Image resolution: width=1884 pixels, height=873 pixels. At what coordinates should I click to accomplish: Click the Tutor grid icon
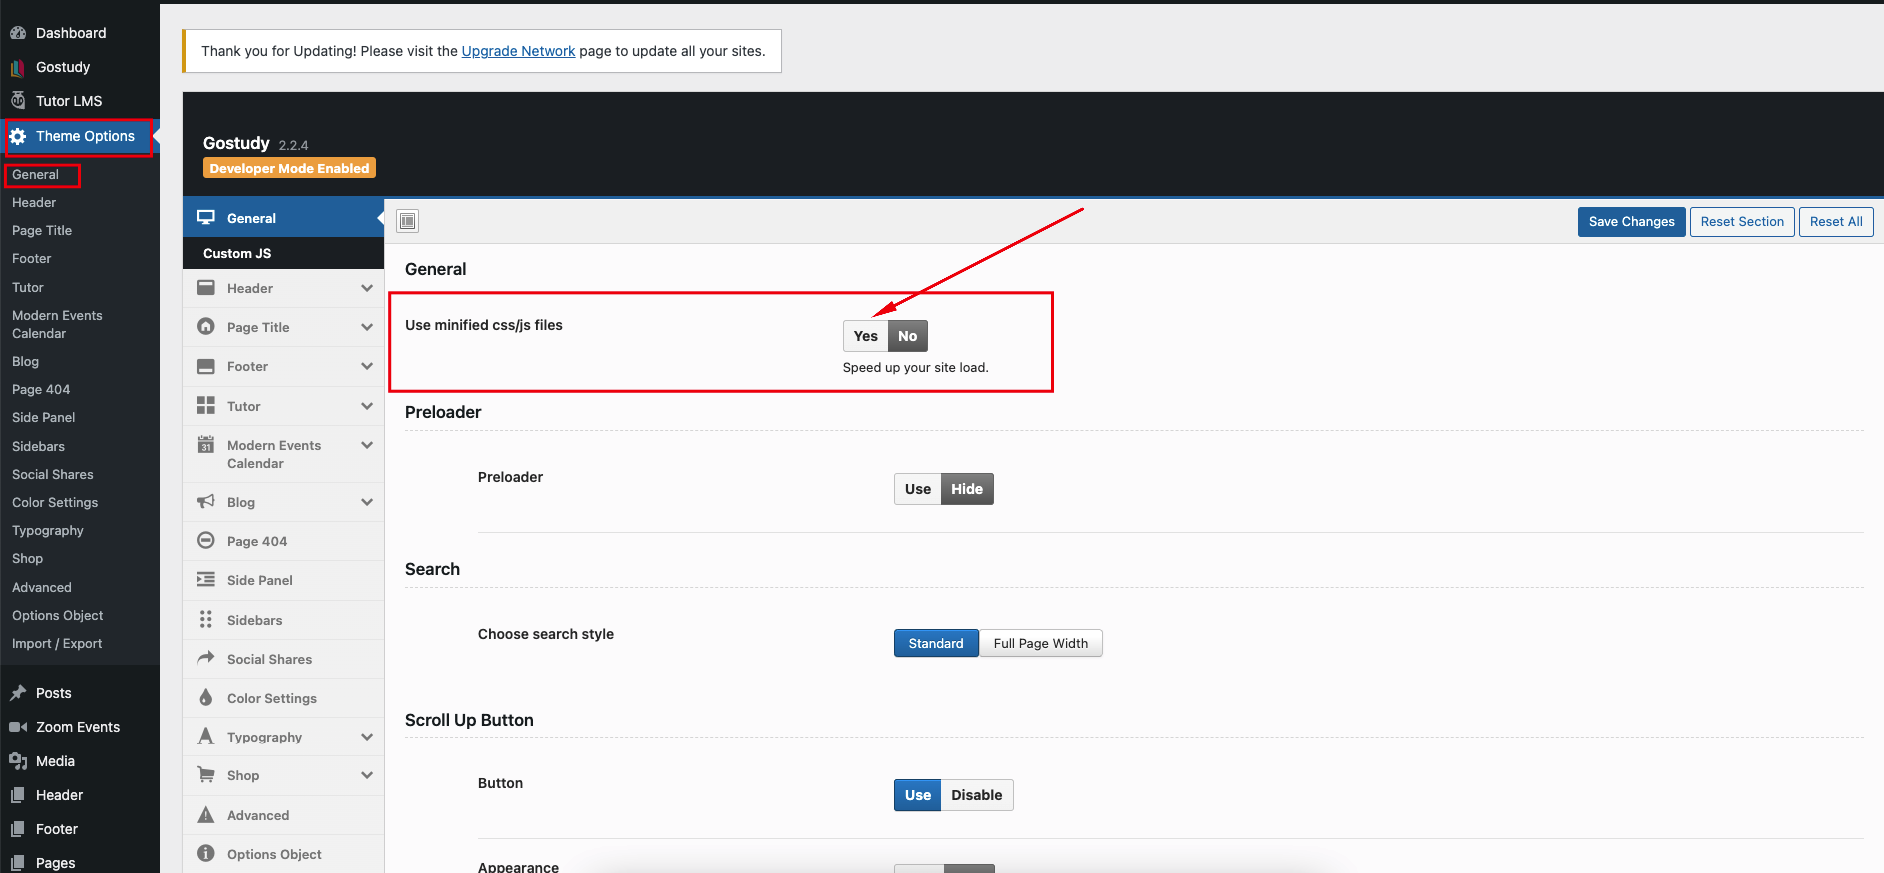coord(206,405)
